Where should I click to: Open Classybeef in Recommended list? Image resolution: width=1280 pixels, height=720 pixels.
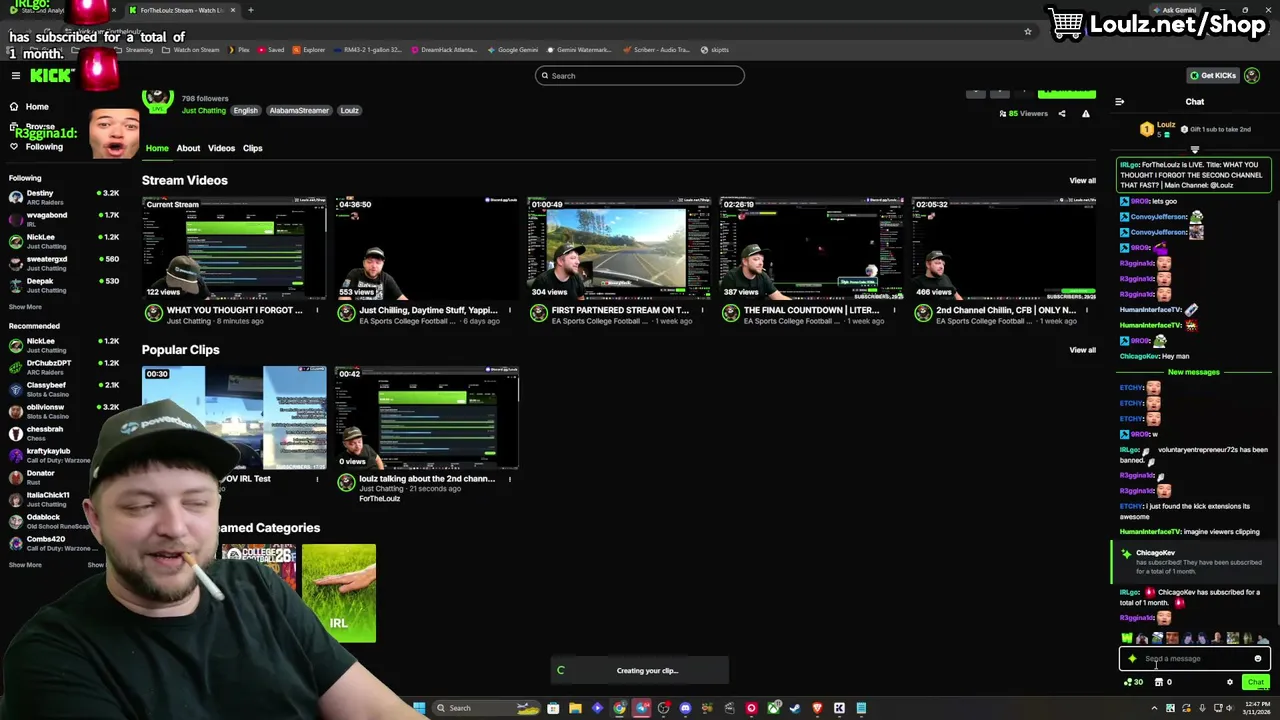coord(63,389)
